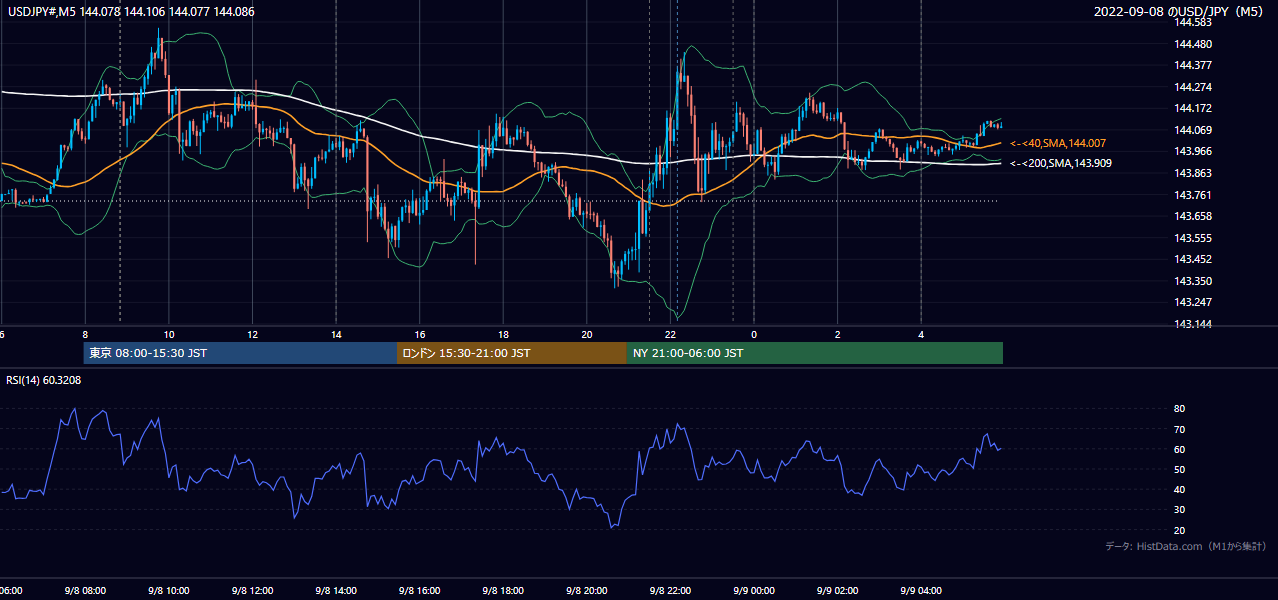Click price axis value 144.377

point(1194,65)
